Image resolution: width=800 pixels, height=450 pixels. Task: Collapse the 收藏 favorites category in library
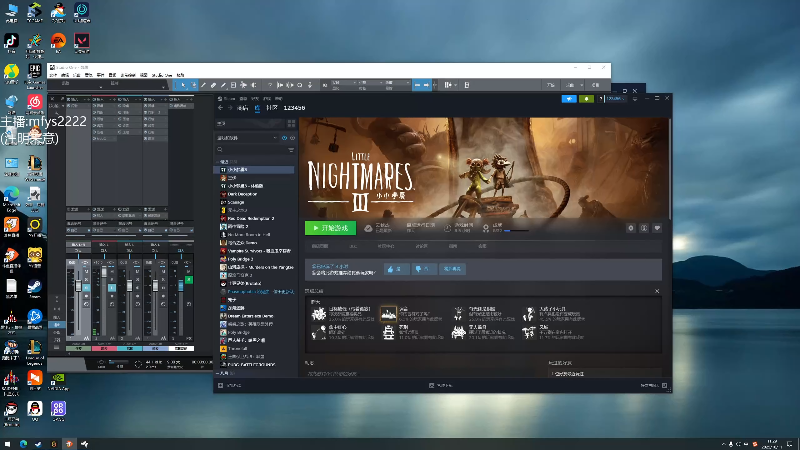(218, 162)
